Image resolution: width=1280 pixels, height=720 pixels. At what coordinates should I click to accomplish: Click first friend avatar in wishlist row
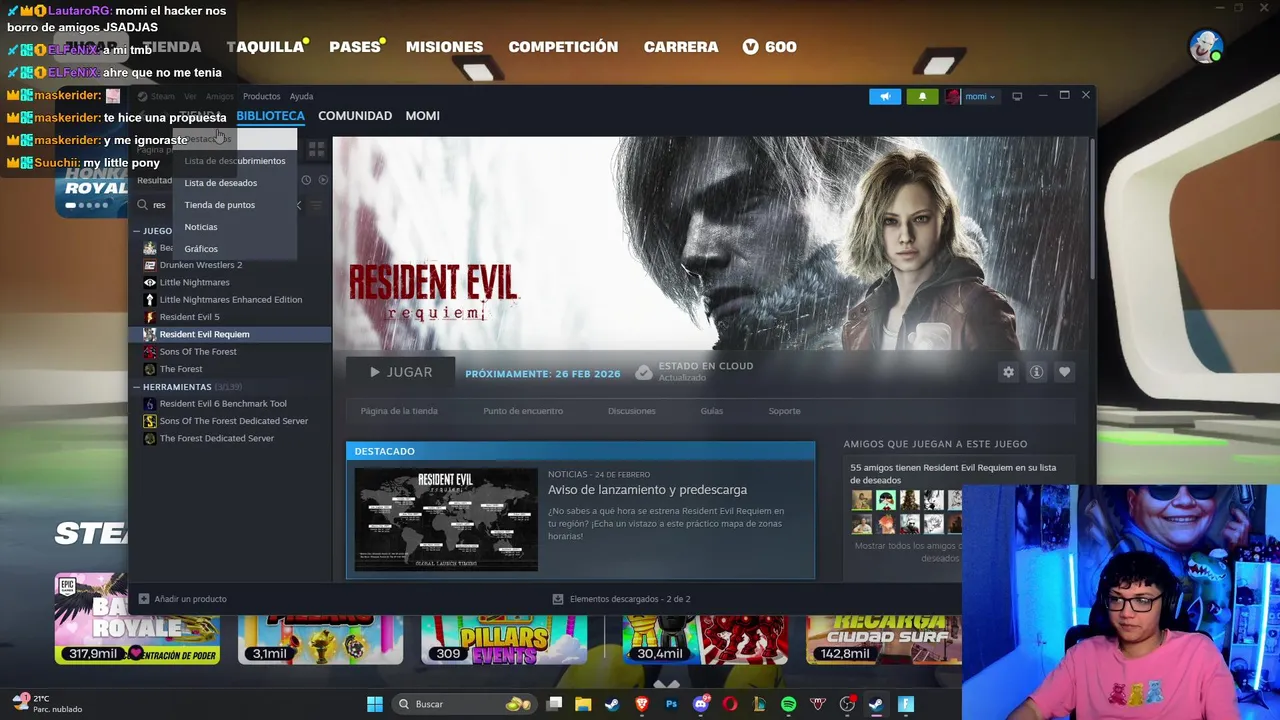[x=862, y=500]
